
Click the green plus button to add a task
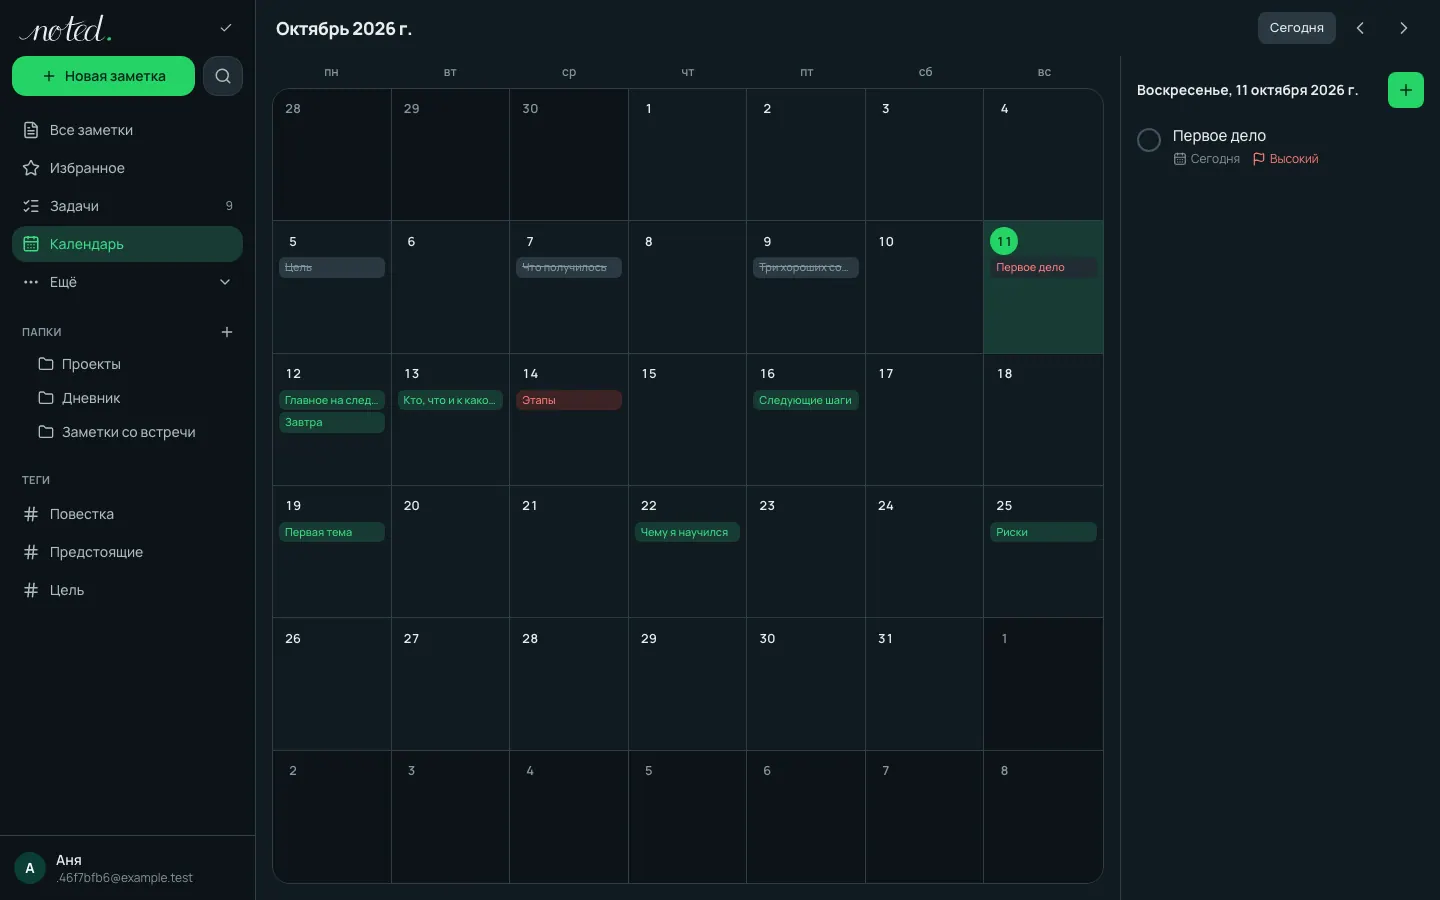[x=1405, y=90]
